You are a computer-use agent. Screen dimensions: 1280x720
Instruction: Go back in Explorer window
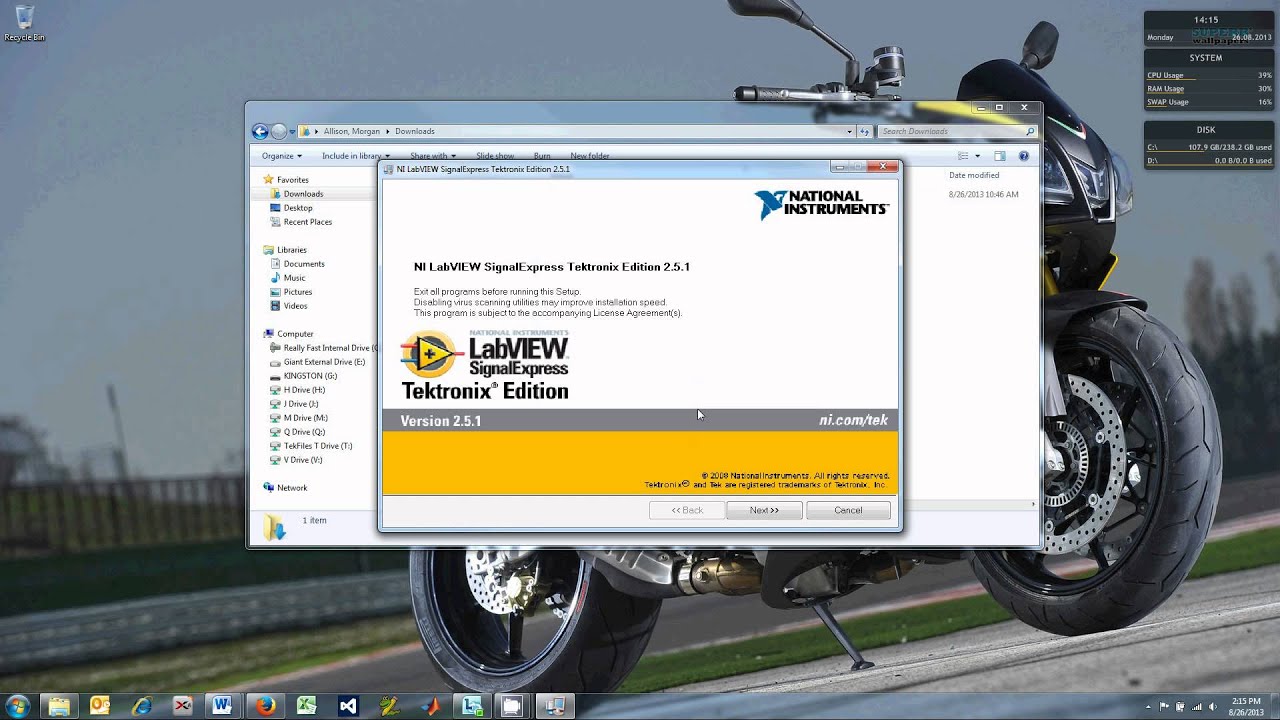coord(260,131)
